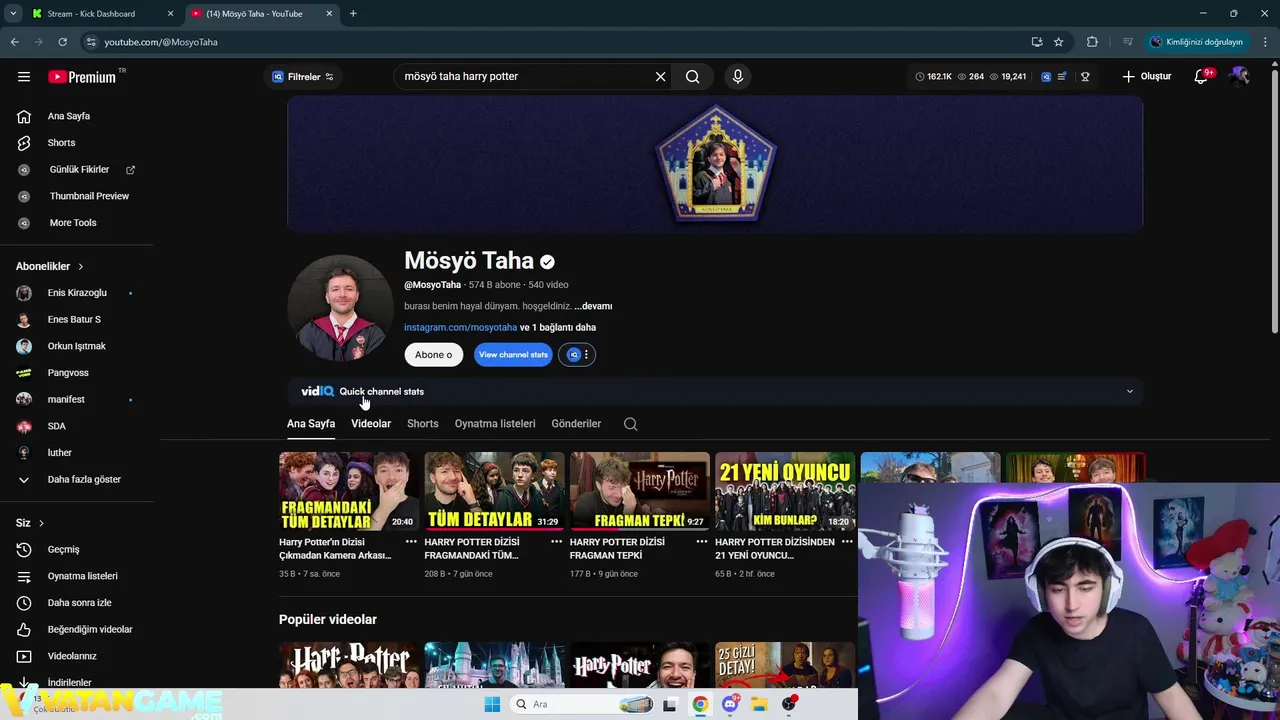Open the Windows Start menu
This screenshot has width=1280, height=720.
pos(492,704)
